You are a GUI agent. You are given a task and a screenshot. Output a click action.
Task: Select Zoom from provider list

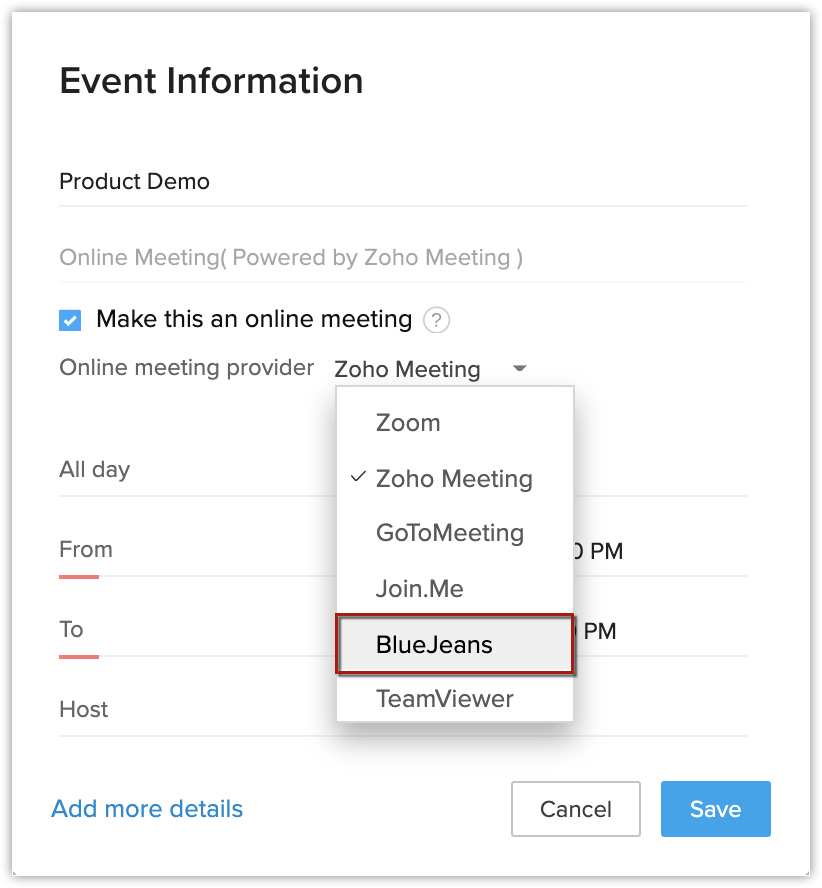(x=408, y=423)
